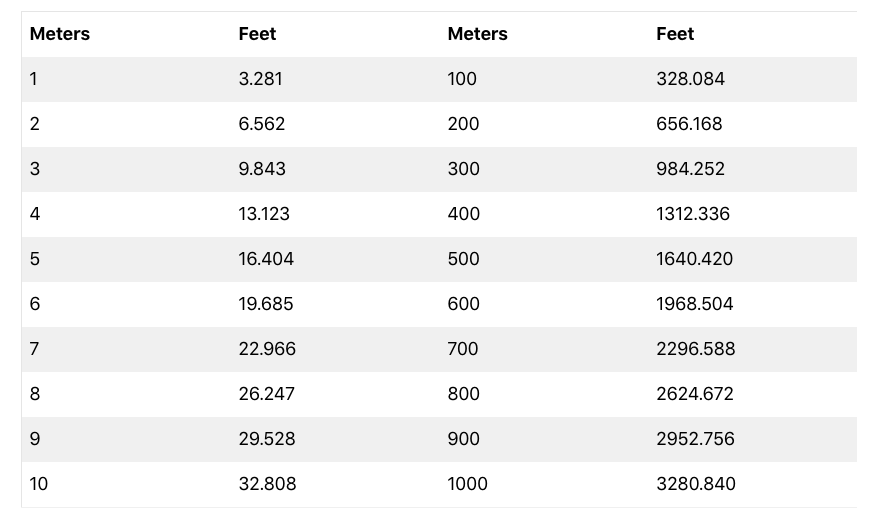Select the 13.123 feet cell
Viewport: 884px width, 528px height.
tap(264, 214)
